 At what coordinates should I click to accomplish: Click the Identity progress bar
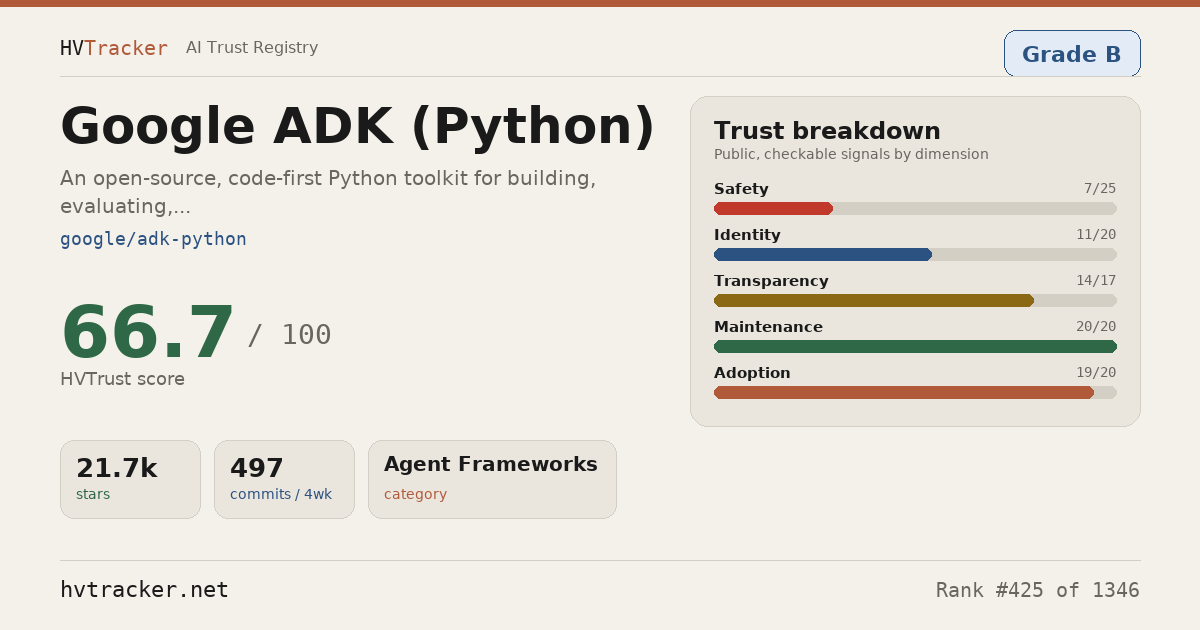(x=915, y=254)
